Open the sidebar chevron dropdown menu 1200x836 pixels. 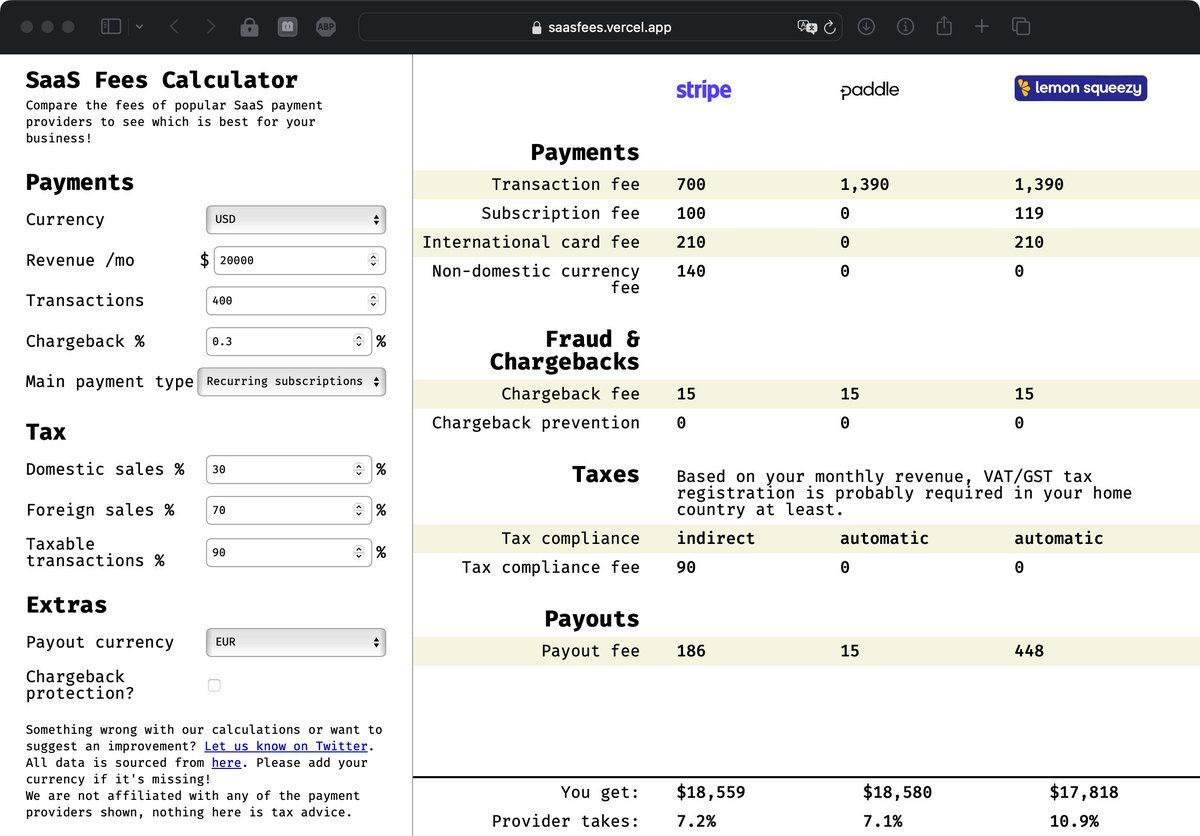click(139, 27)
